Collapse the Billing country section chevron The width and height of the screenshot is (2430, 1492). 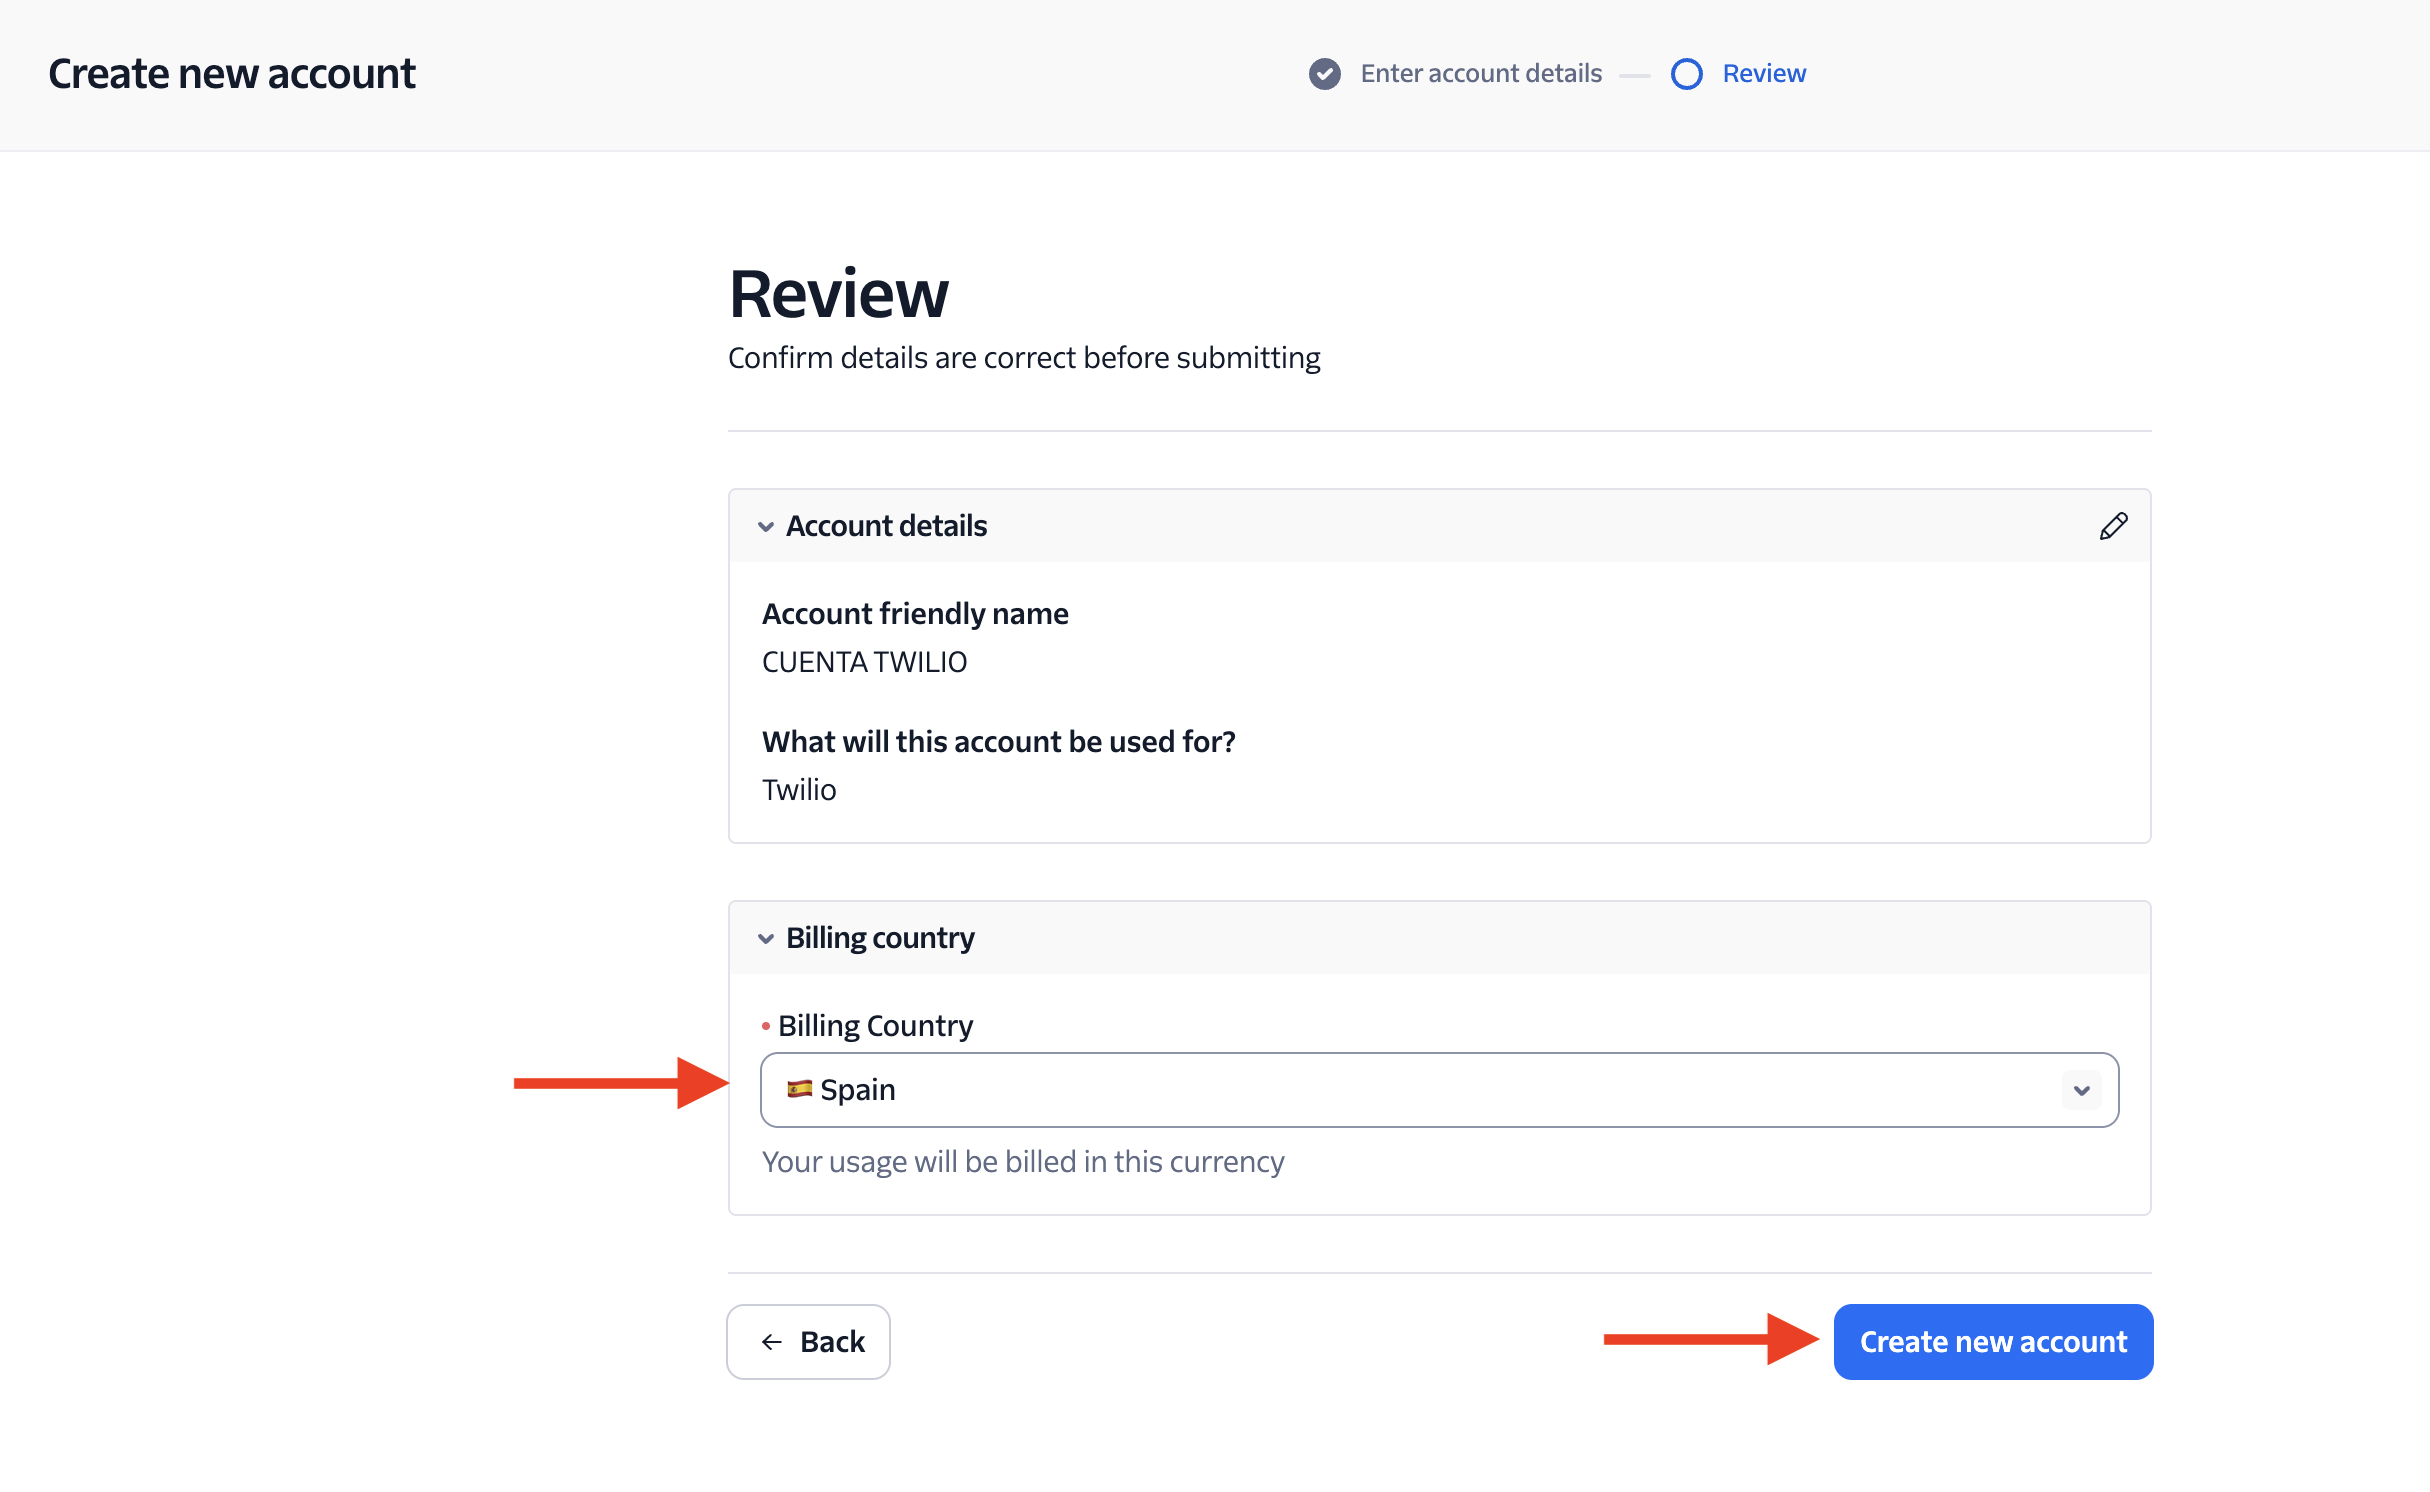pyautogui.click(x=766, y=939)
